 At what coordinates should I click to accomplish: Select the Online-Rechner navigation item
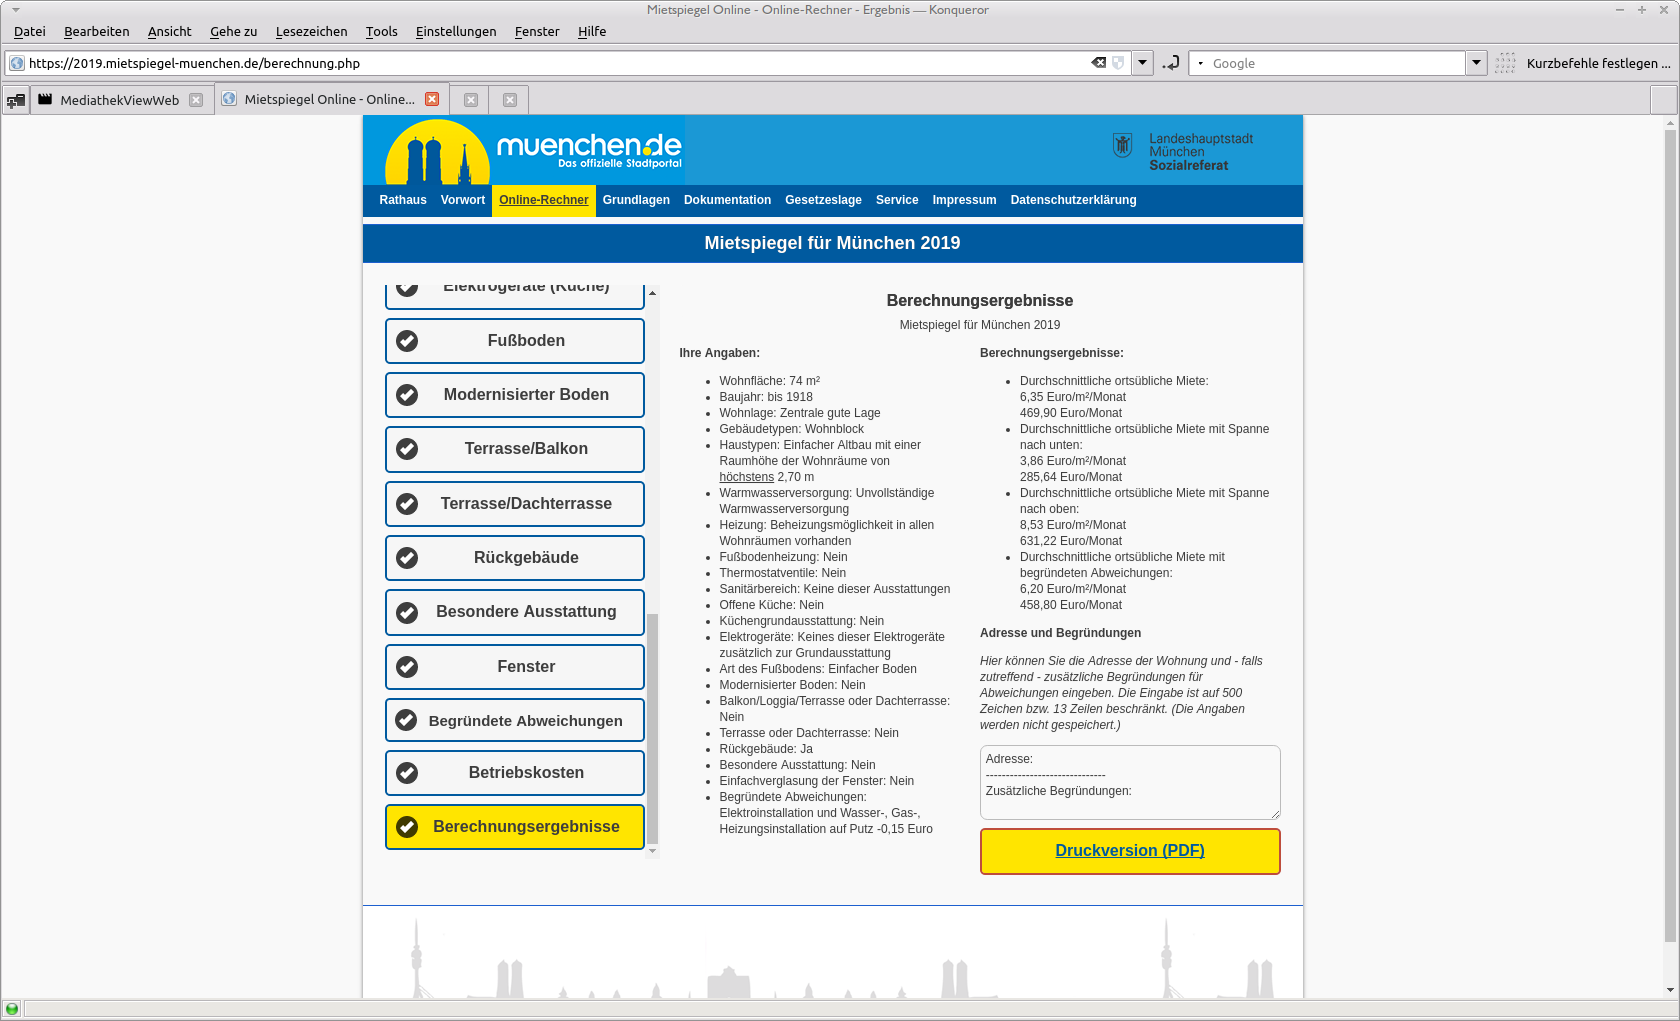click(544, 200)
